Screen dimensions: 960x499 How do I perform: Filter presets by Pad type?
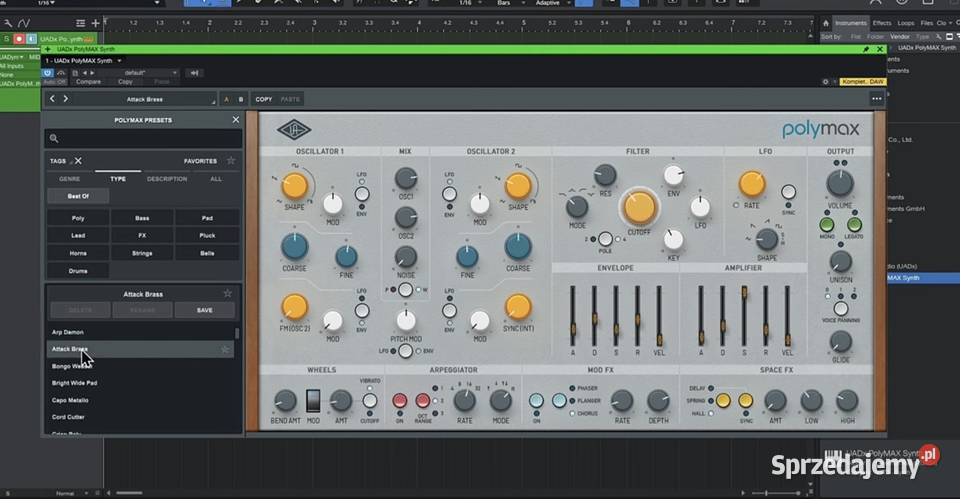(207, 218)
